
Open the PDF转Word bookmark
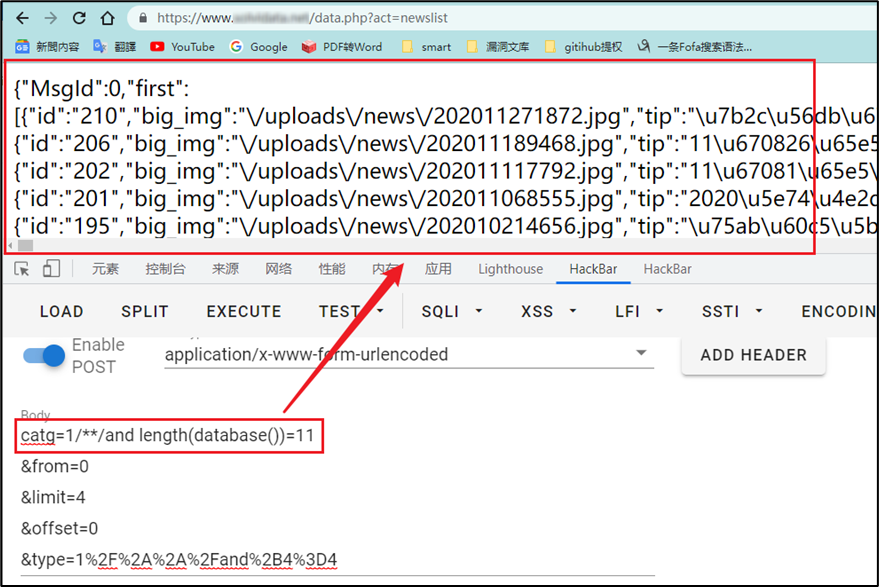click(342, 47)
